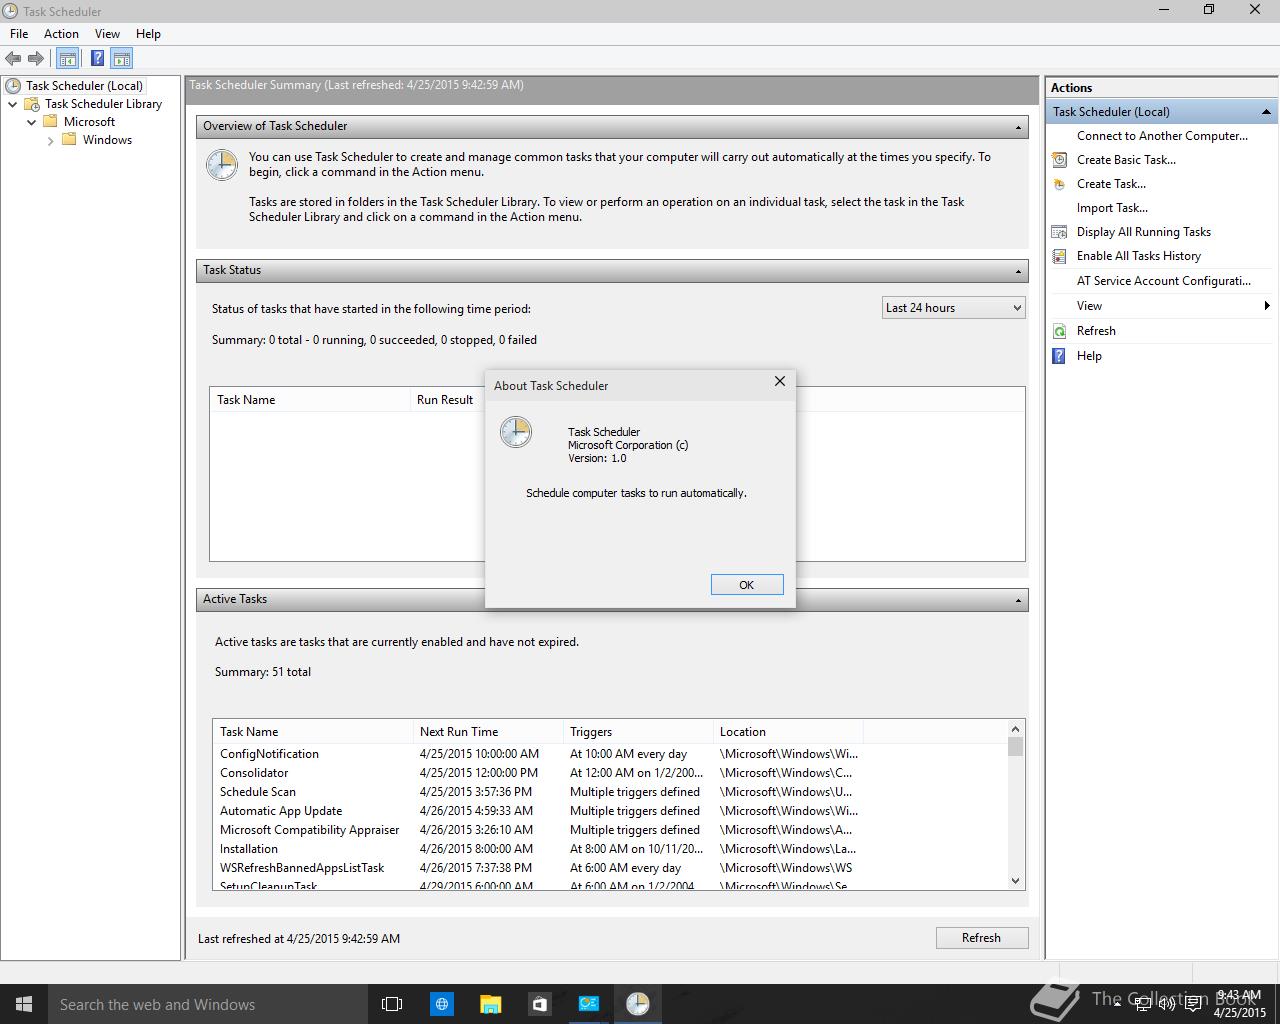Collapse the Task Scheduler (Local) actions group
Viewport: 1280px width, 1024px height.
coord(1266,112)
